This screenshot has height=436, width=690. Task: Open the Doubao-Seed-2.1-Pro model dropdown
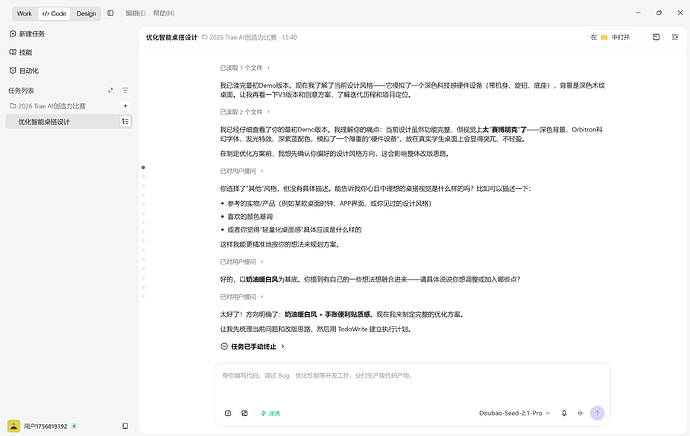click(x=514, y=413)
